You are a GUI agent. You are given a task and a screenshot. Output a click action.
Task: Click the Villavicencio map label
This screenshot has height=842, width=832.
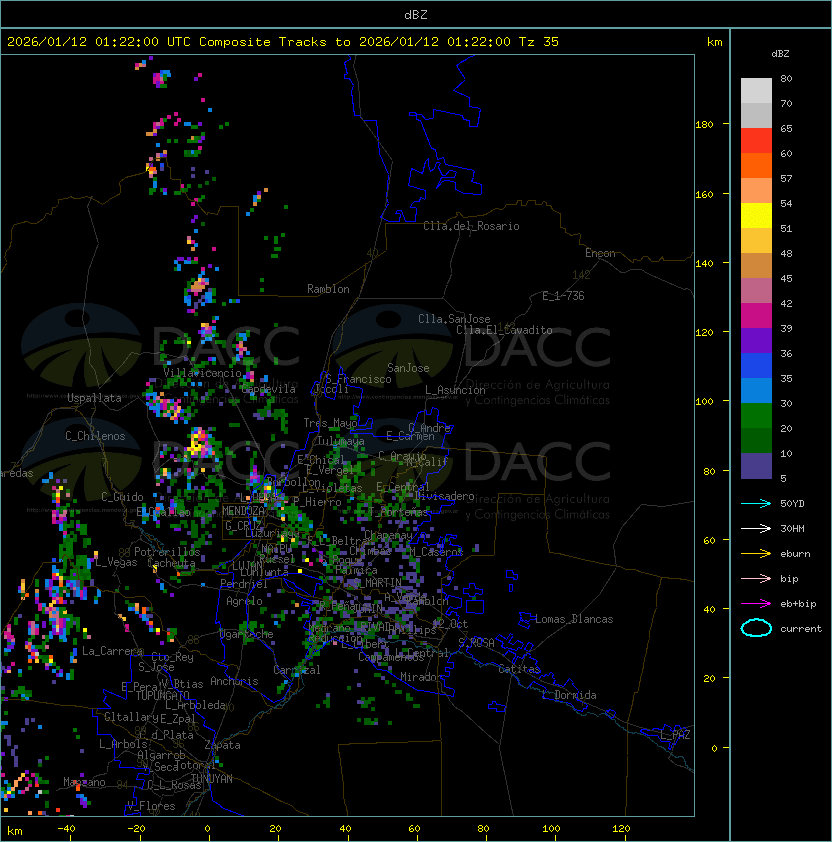203,373
